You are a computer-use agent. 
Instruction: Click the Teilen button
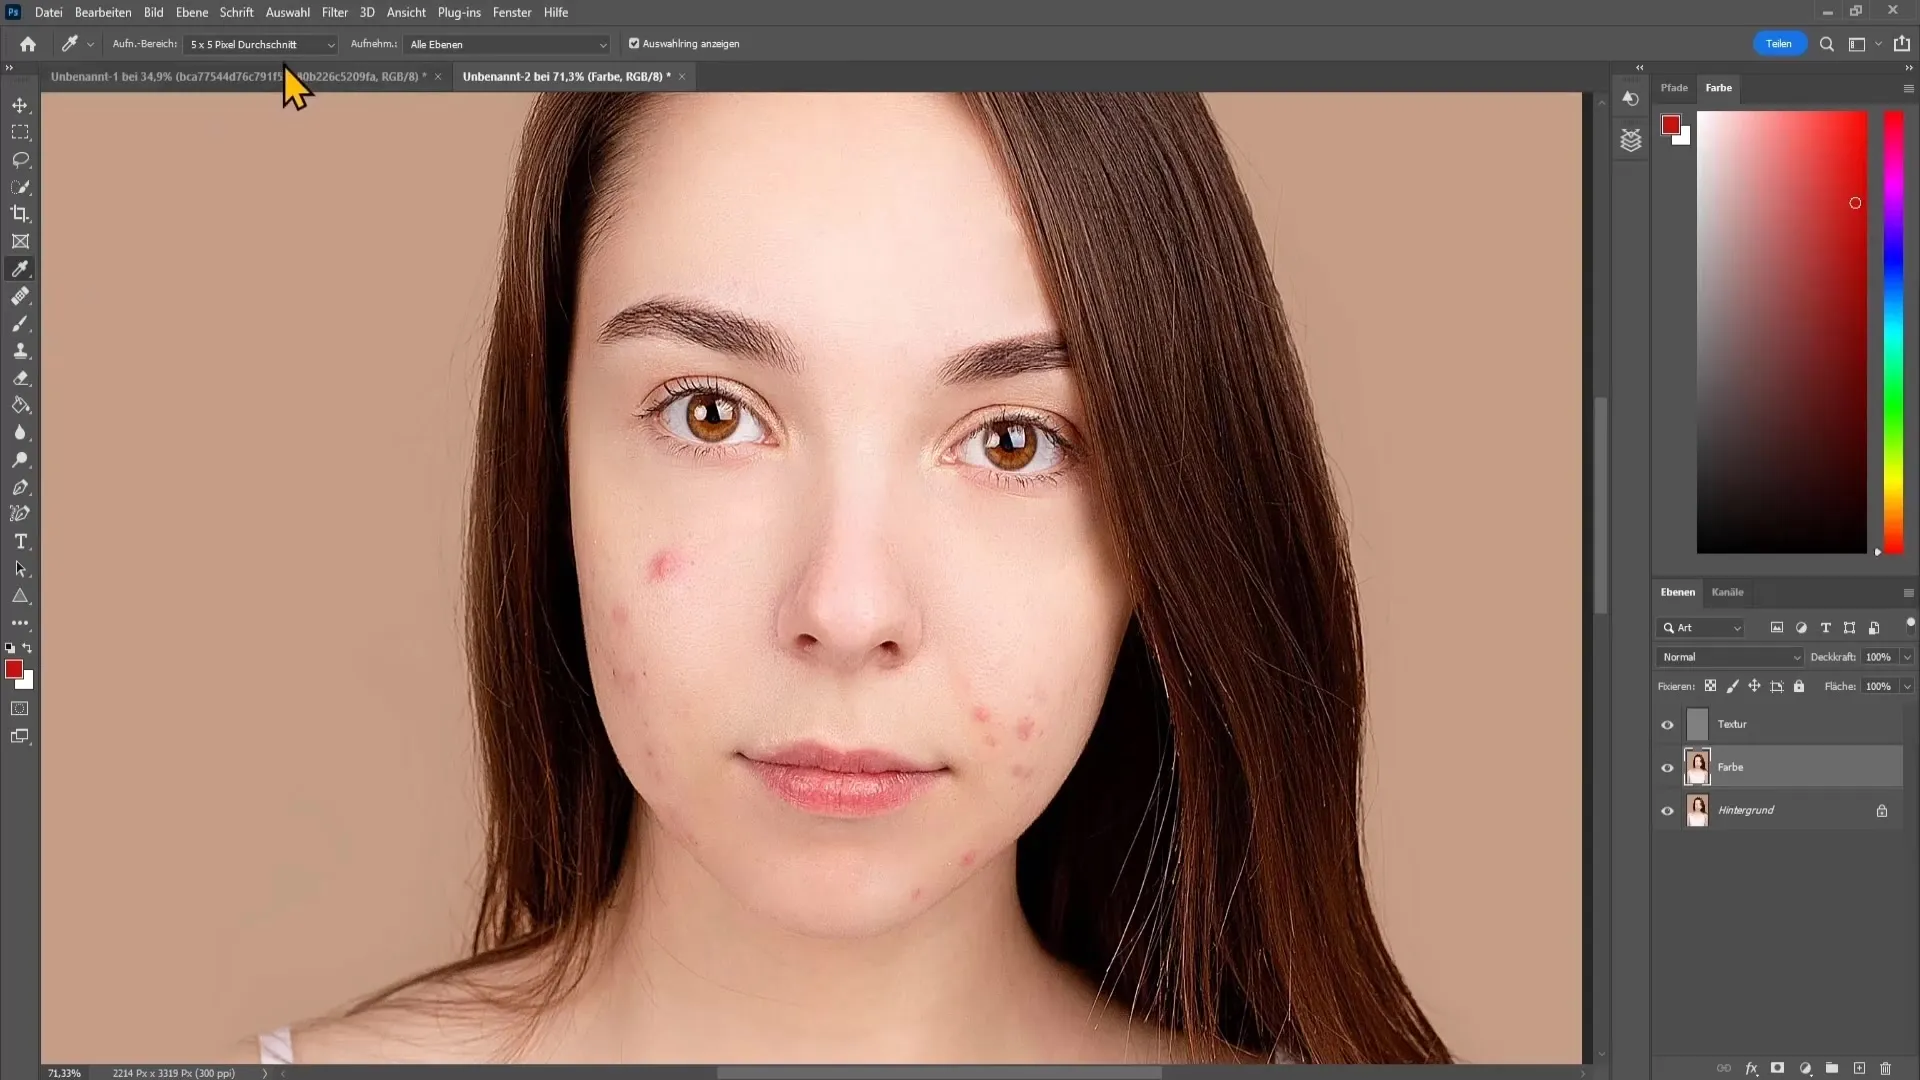[x=1779, y=44]
